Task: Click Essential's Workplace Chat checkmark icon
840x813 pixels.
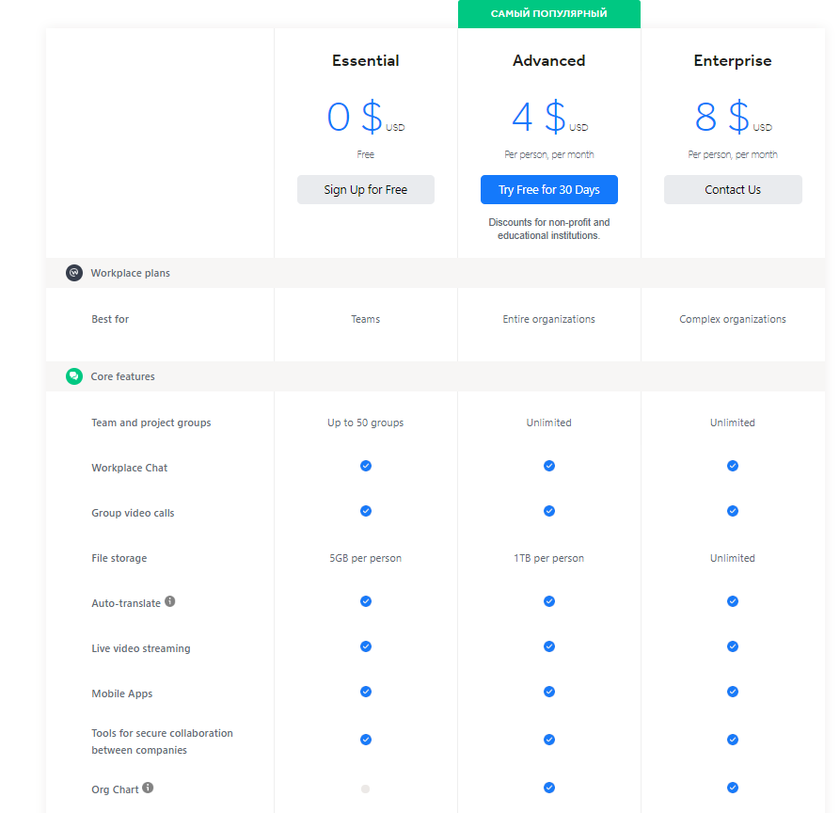Action: 366,466
